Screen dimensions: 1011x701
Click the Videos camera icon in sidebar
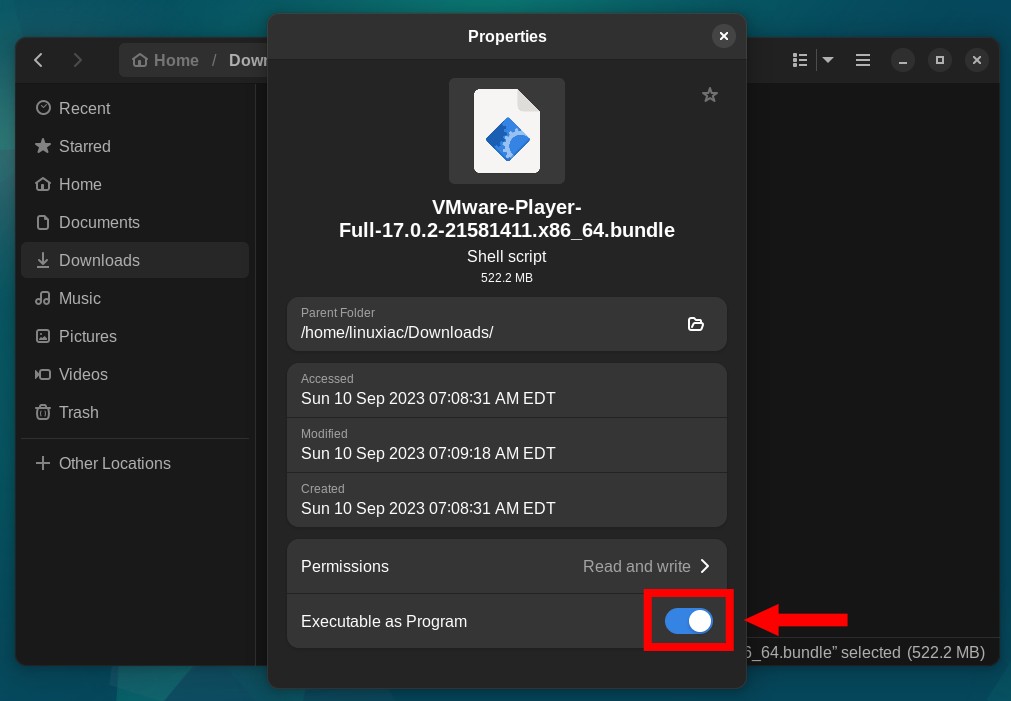(x=43, y=374)
